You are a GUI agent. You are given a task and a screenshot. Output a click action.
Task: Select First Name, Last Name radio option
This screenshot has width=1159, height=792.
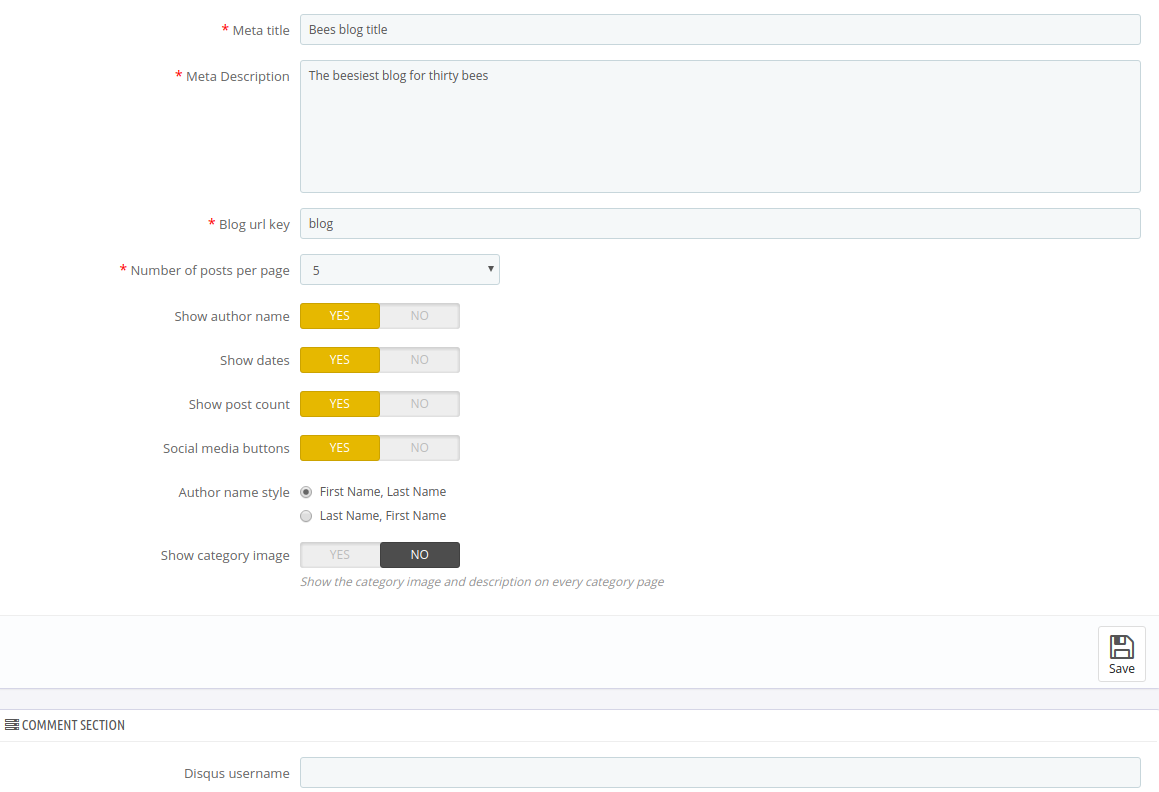[x=306, y=493]
